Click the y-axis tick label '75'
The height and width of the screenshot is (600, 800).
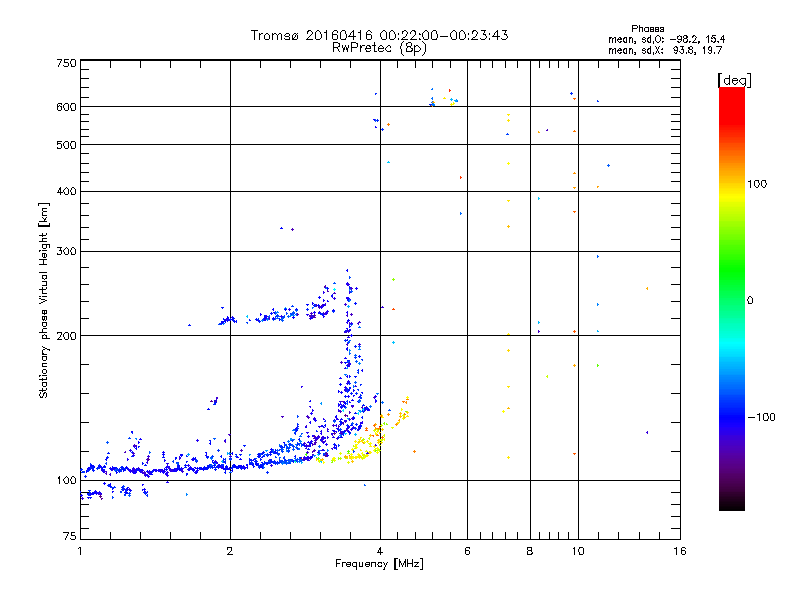click(x=70, y=536)
